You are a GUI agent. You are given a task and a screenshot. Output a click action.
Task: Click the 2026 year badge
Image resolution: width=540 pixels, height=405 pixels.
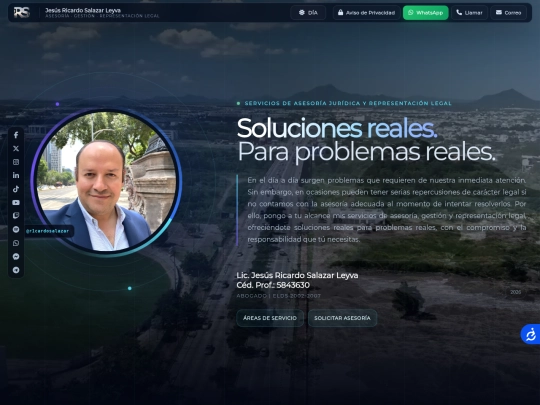coord(516,292)
